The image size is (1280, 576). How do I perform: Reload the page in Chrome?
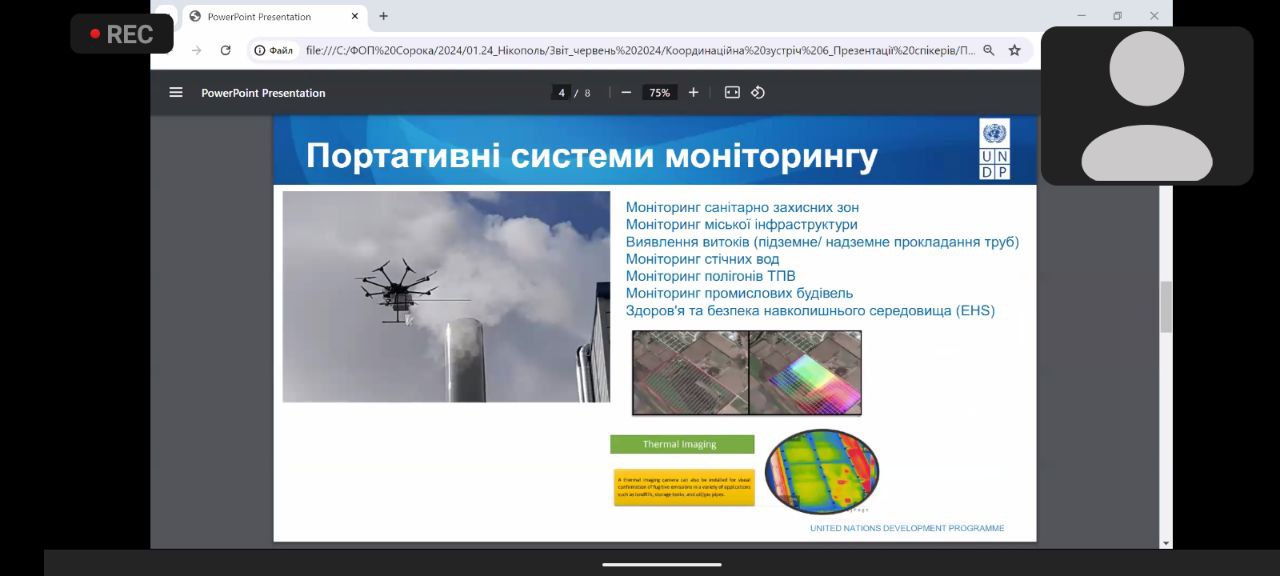[226, 50]
